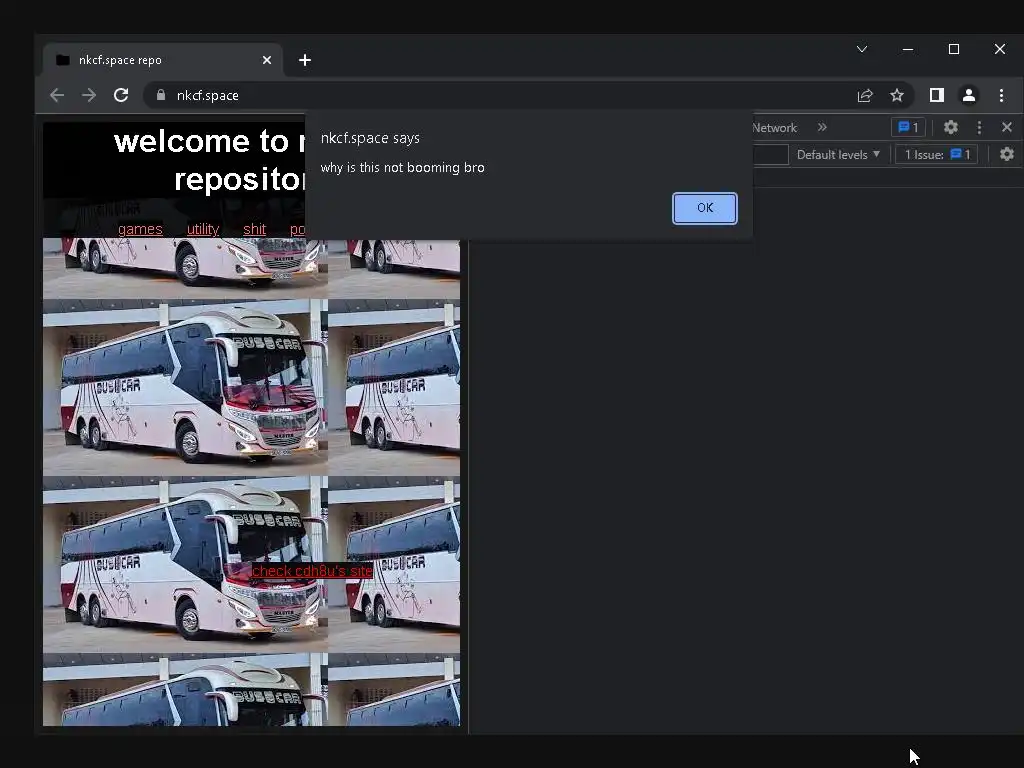The width and height of the screenshot is (1024, 768).
Task: Expand more DevTools tabs with double chevron
Action: click(822, 127)
